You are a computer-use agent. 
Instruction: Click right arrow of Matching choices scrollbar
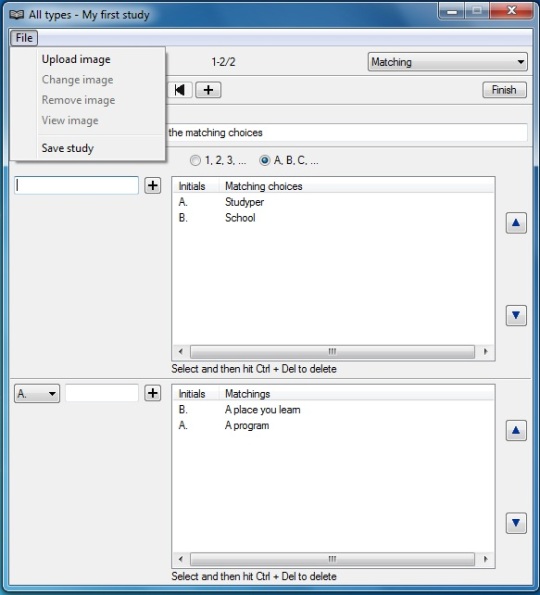tap(485, 351)
